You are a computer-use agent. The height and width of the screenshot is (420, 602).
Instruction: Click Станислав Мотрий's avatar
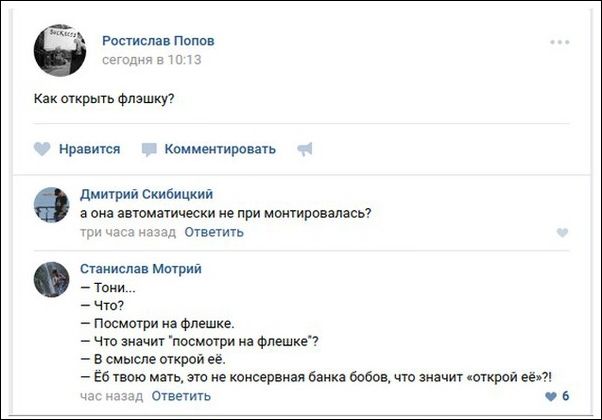tap(51, 279)
